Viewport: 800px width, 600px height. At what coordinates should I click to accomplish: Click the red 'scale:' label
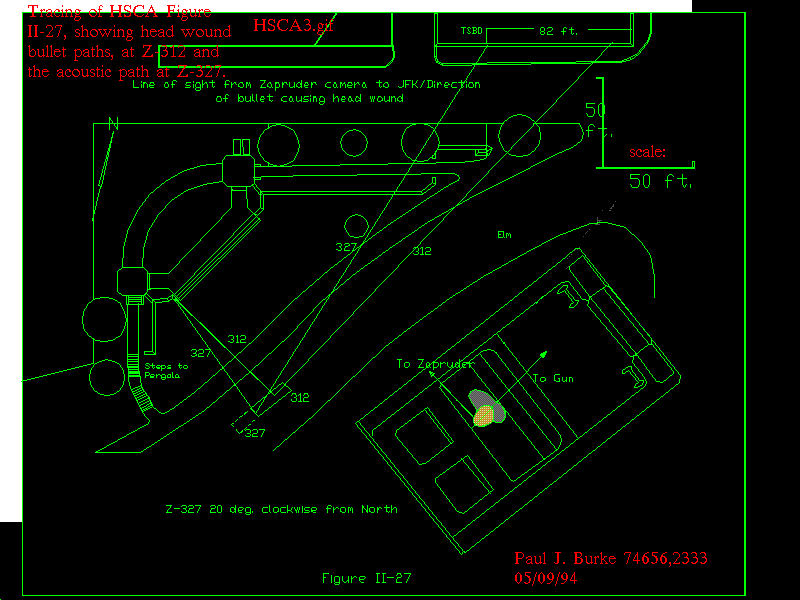[x=647, y=153]
